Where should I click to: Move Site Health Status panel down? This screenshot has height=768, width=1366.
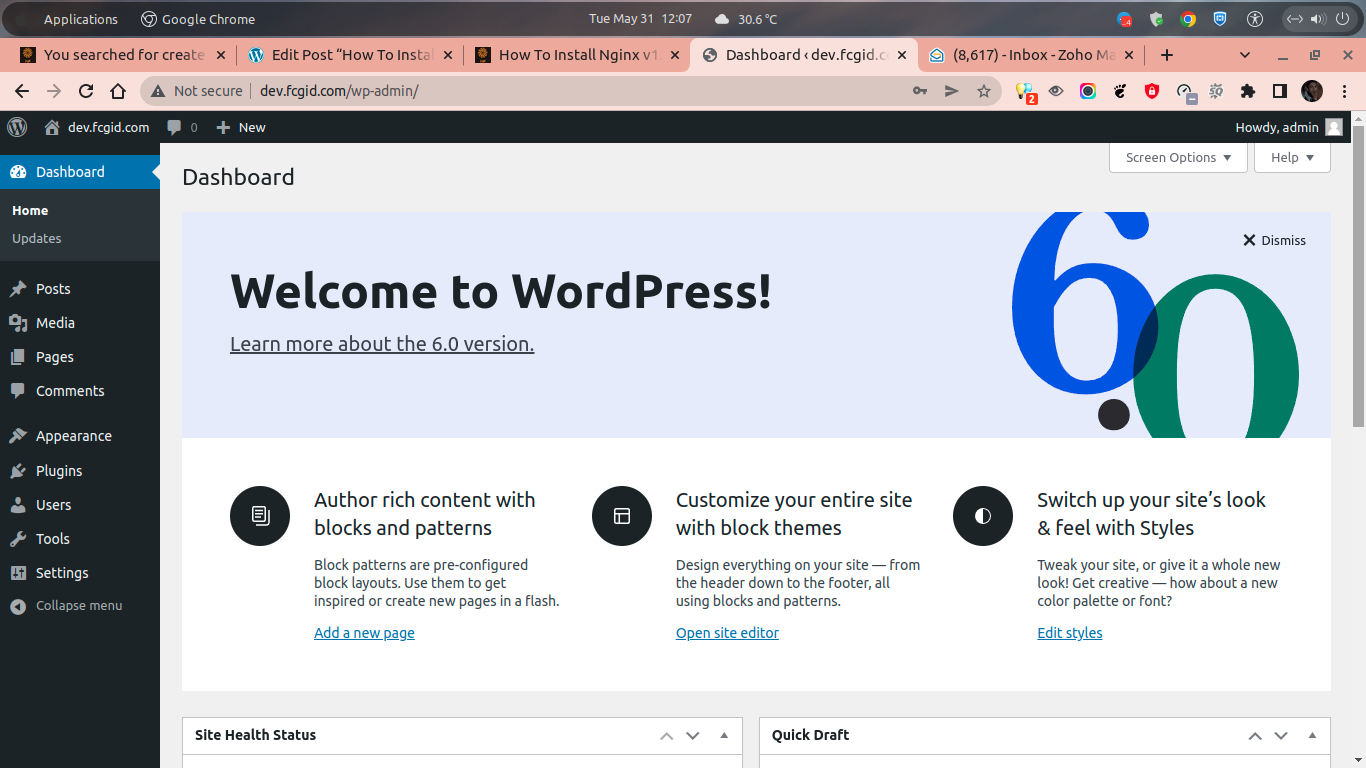693,736
